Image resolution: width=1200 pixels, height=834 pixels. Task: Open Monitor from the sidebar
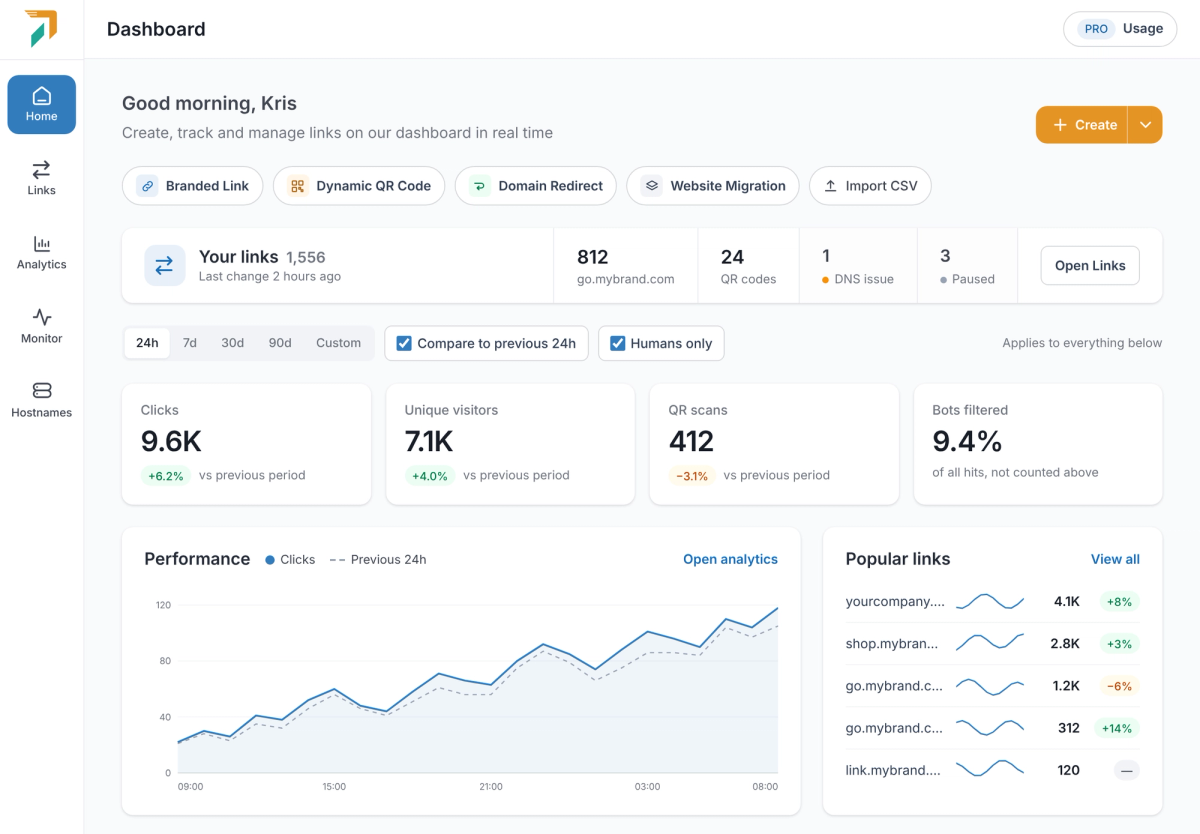pyautogui.click(x=41, y=326)
